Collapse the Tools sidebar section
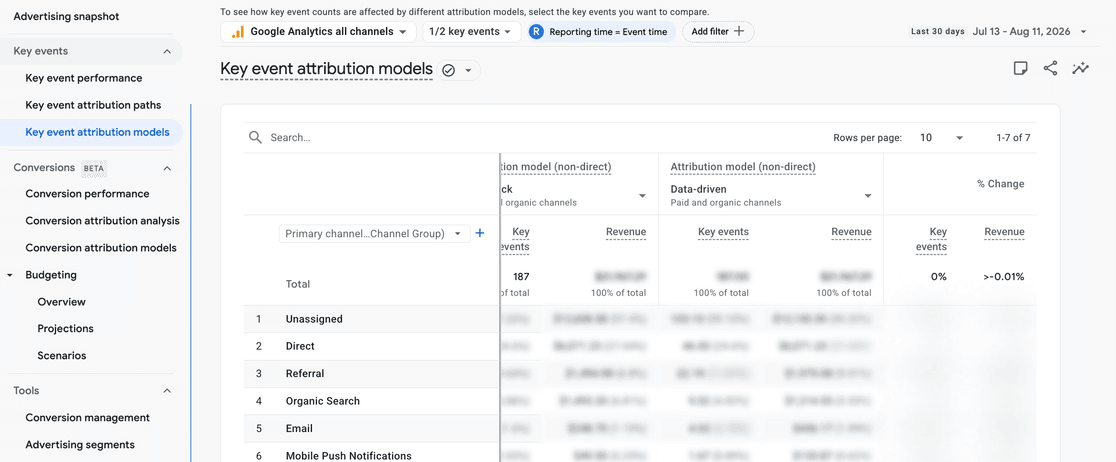Screen dimensions: 1116x462 [167, 391]
